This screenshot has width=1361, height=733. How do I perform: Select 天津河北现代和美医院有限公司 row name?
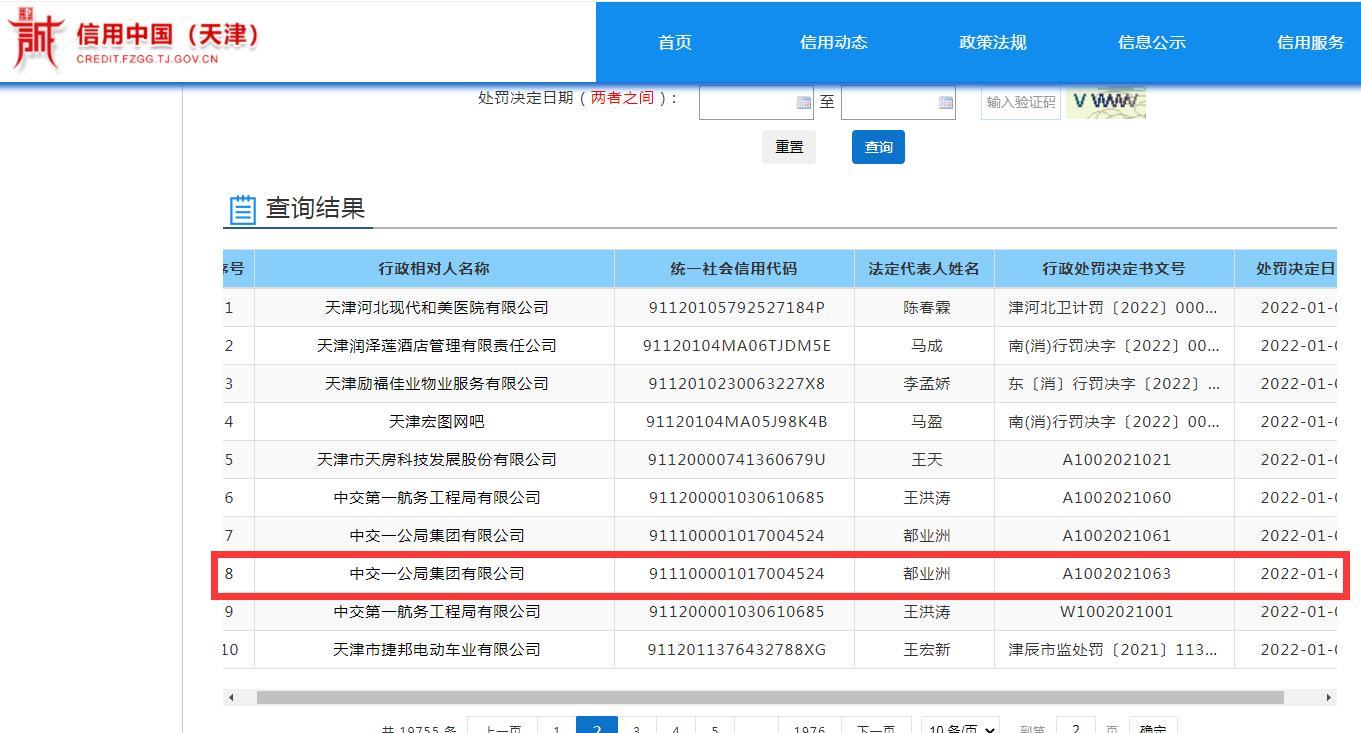[x=437, y=308]
